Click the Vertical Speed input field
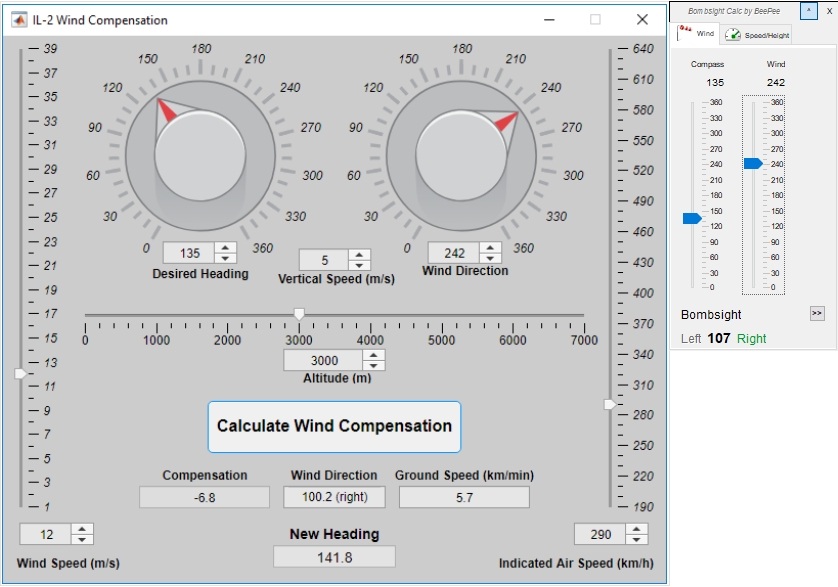Image resolution: width=838 pixels, height=587 pixels. 324,260
